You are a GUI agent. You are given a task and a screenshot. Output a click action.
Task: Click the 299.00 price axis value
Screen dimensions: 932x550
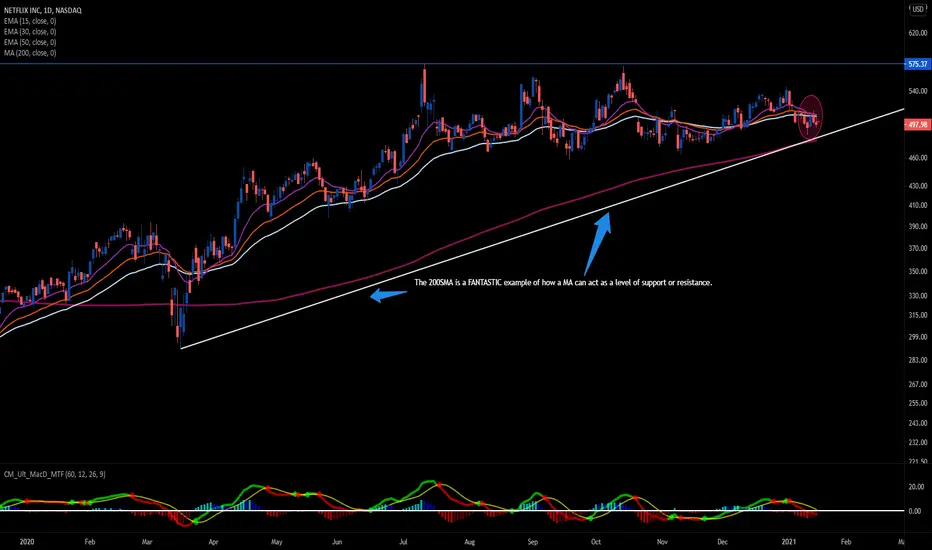point(918,337)
